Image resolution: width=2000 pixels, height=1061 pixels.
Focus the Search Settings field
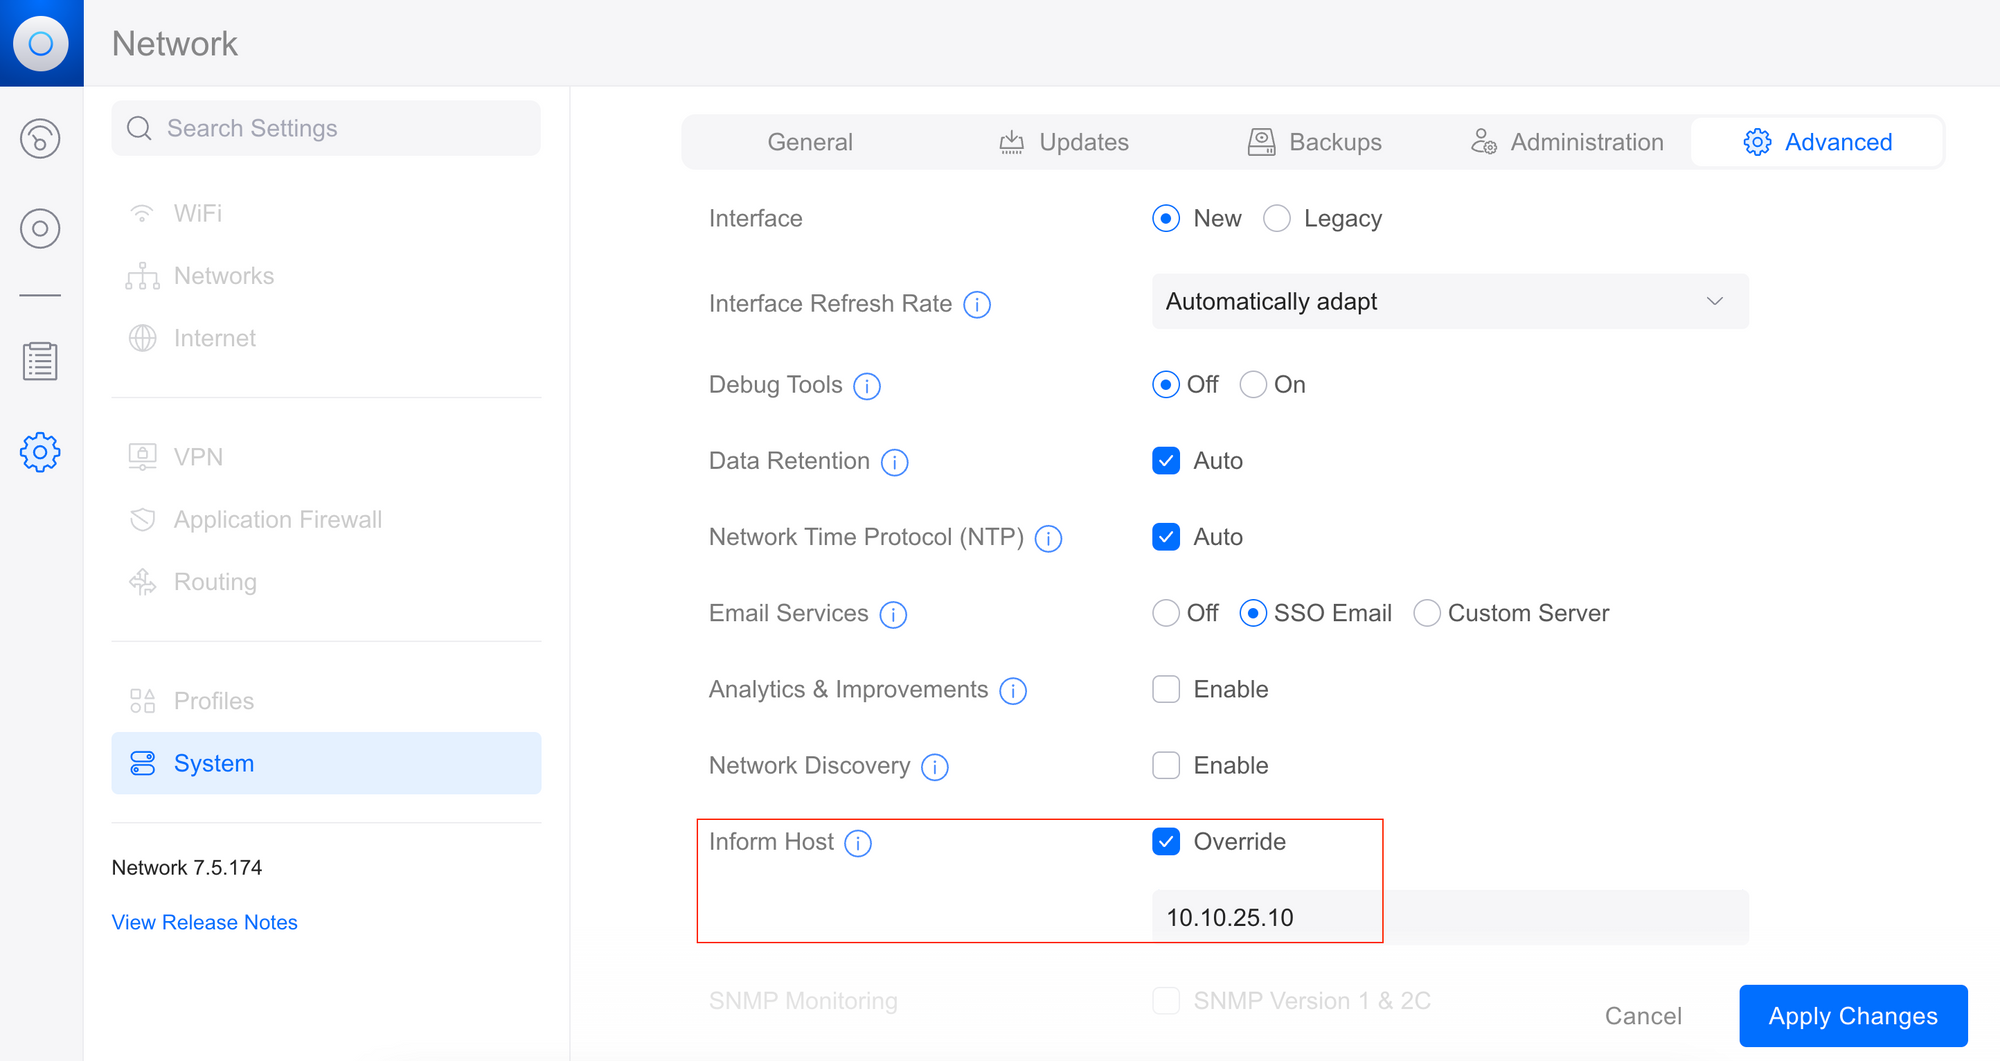[x=326, y=128]
